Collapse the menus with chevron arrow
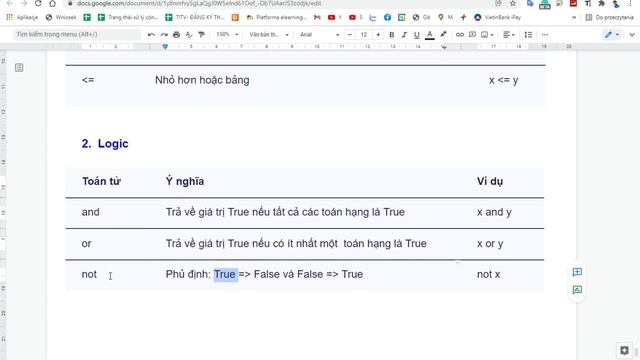This screenshot has height=360, width=640. coord(632,35)
